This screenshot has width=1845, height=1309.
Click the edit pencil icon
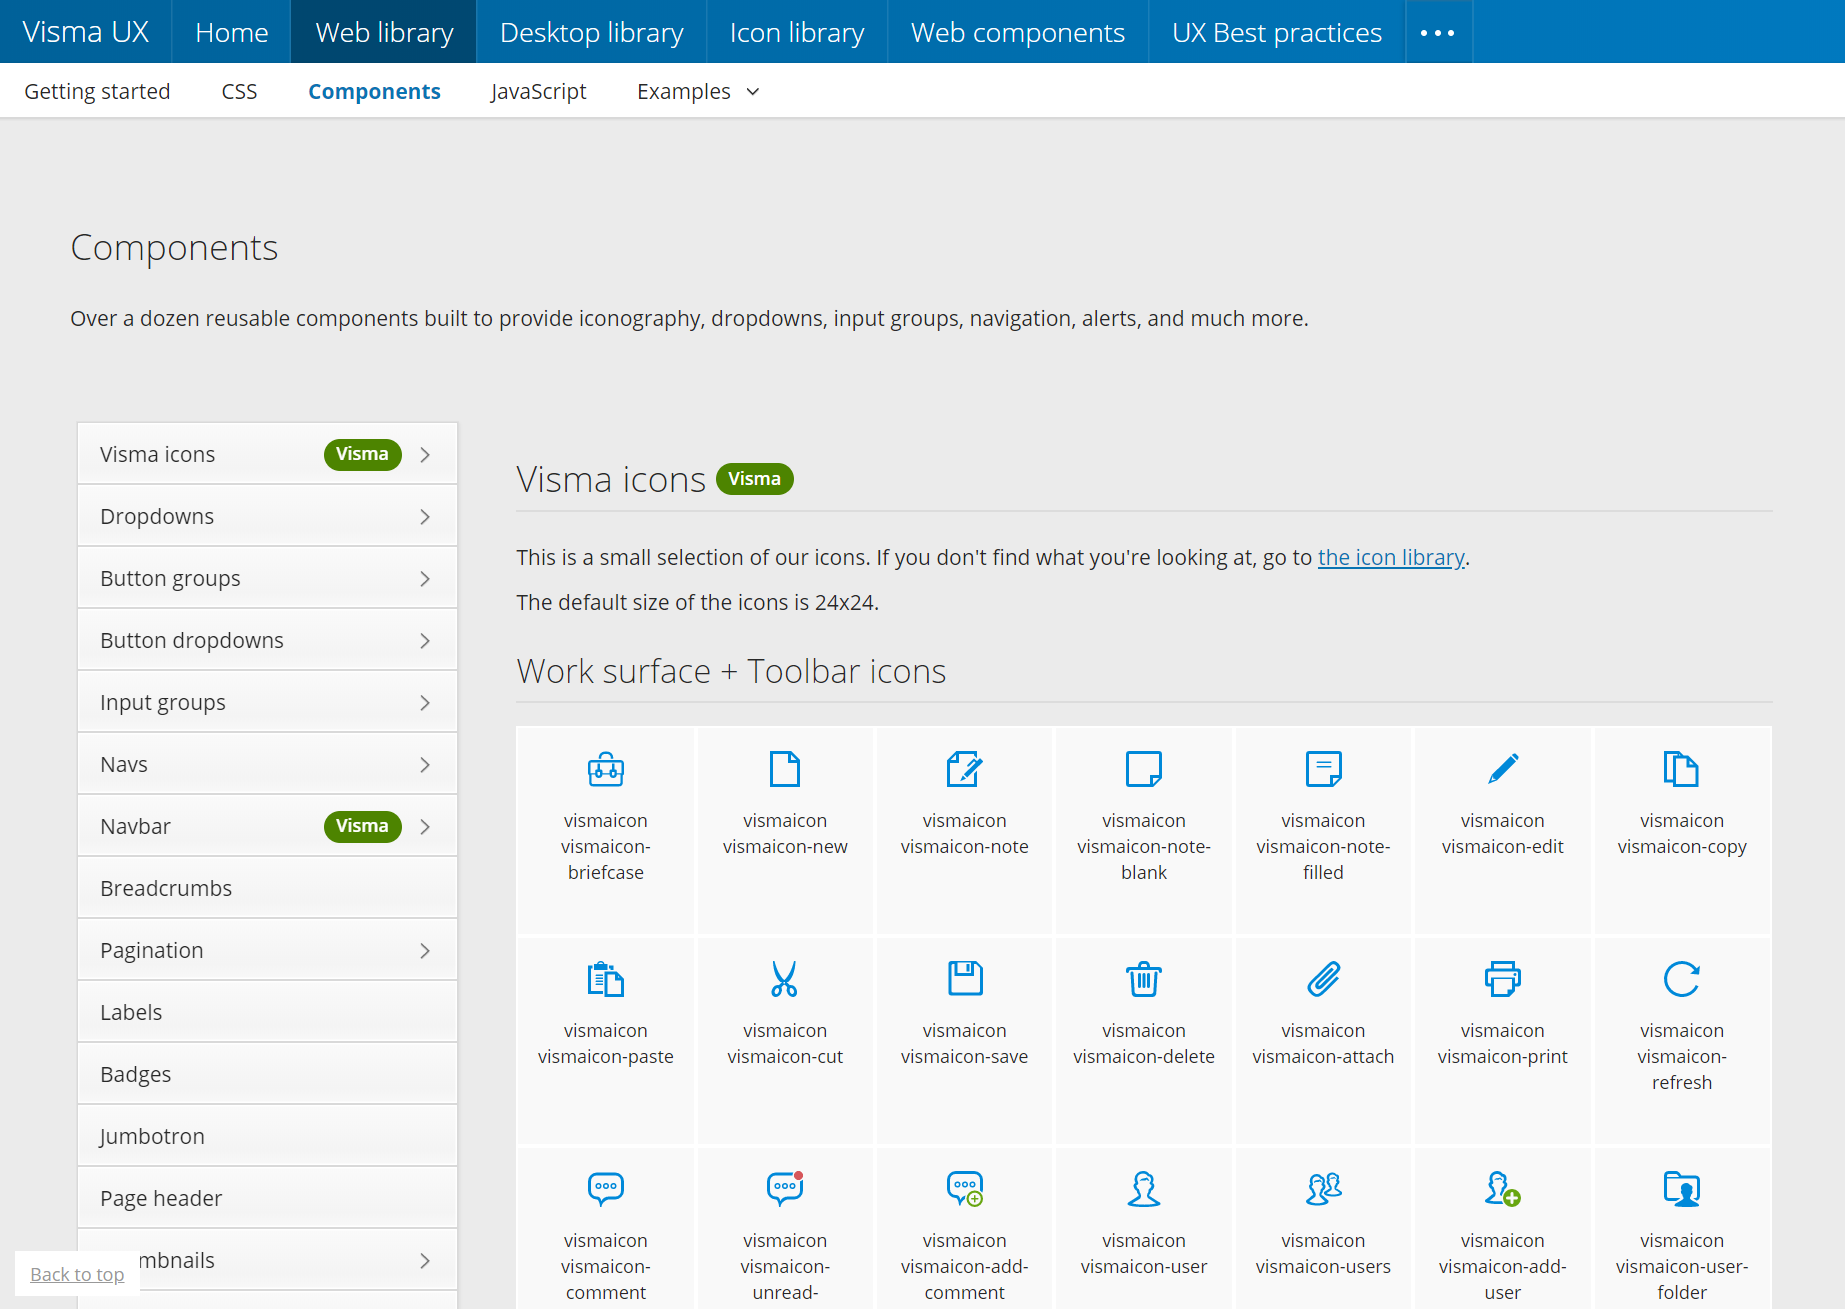[1503, 769]
